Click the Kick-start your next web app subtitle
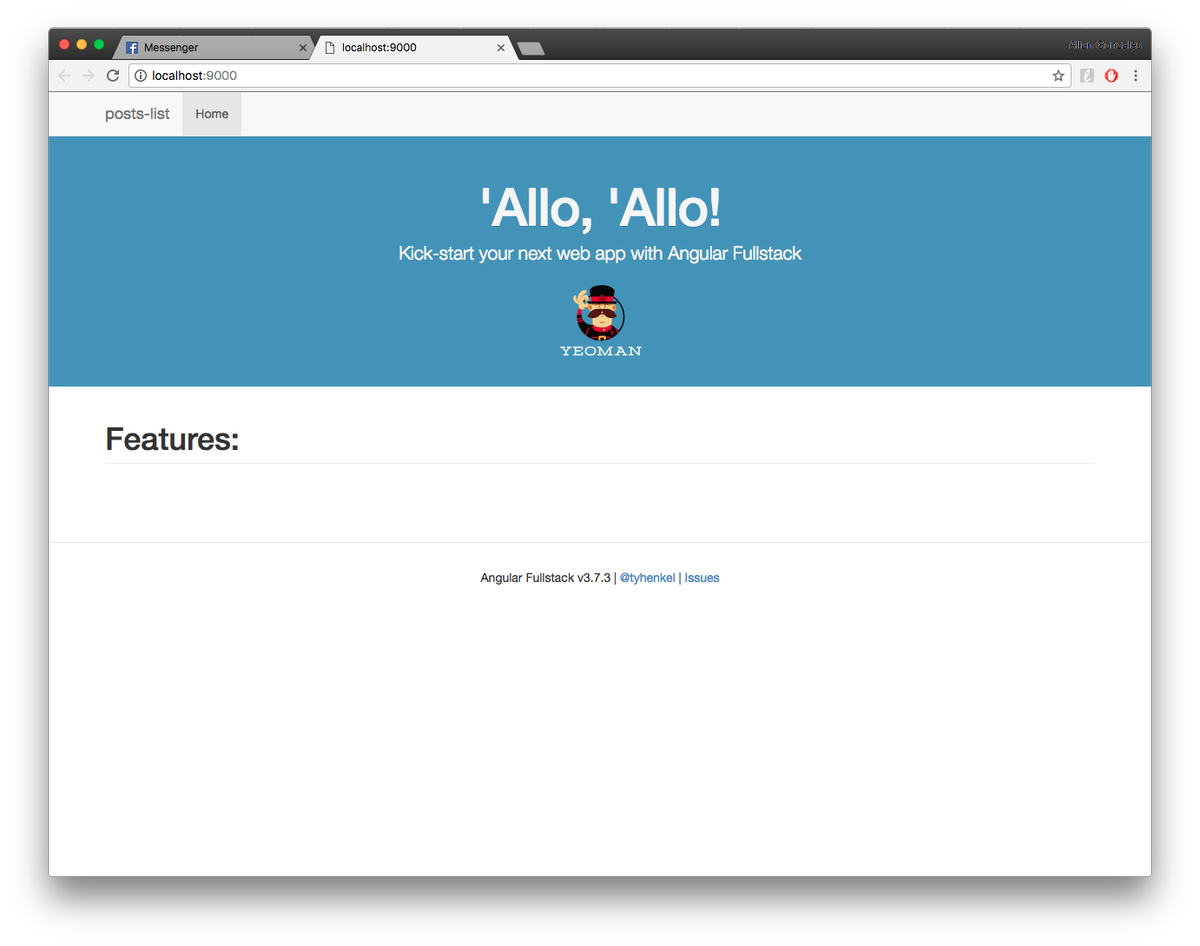The height and width of the screenshot is (946, 1200). [x=600, y=254]
